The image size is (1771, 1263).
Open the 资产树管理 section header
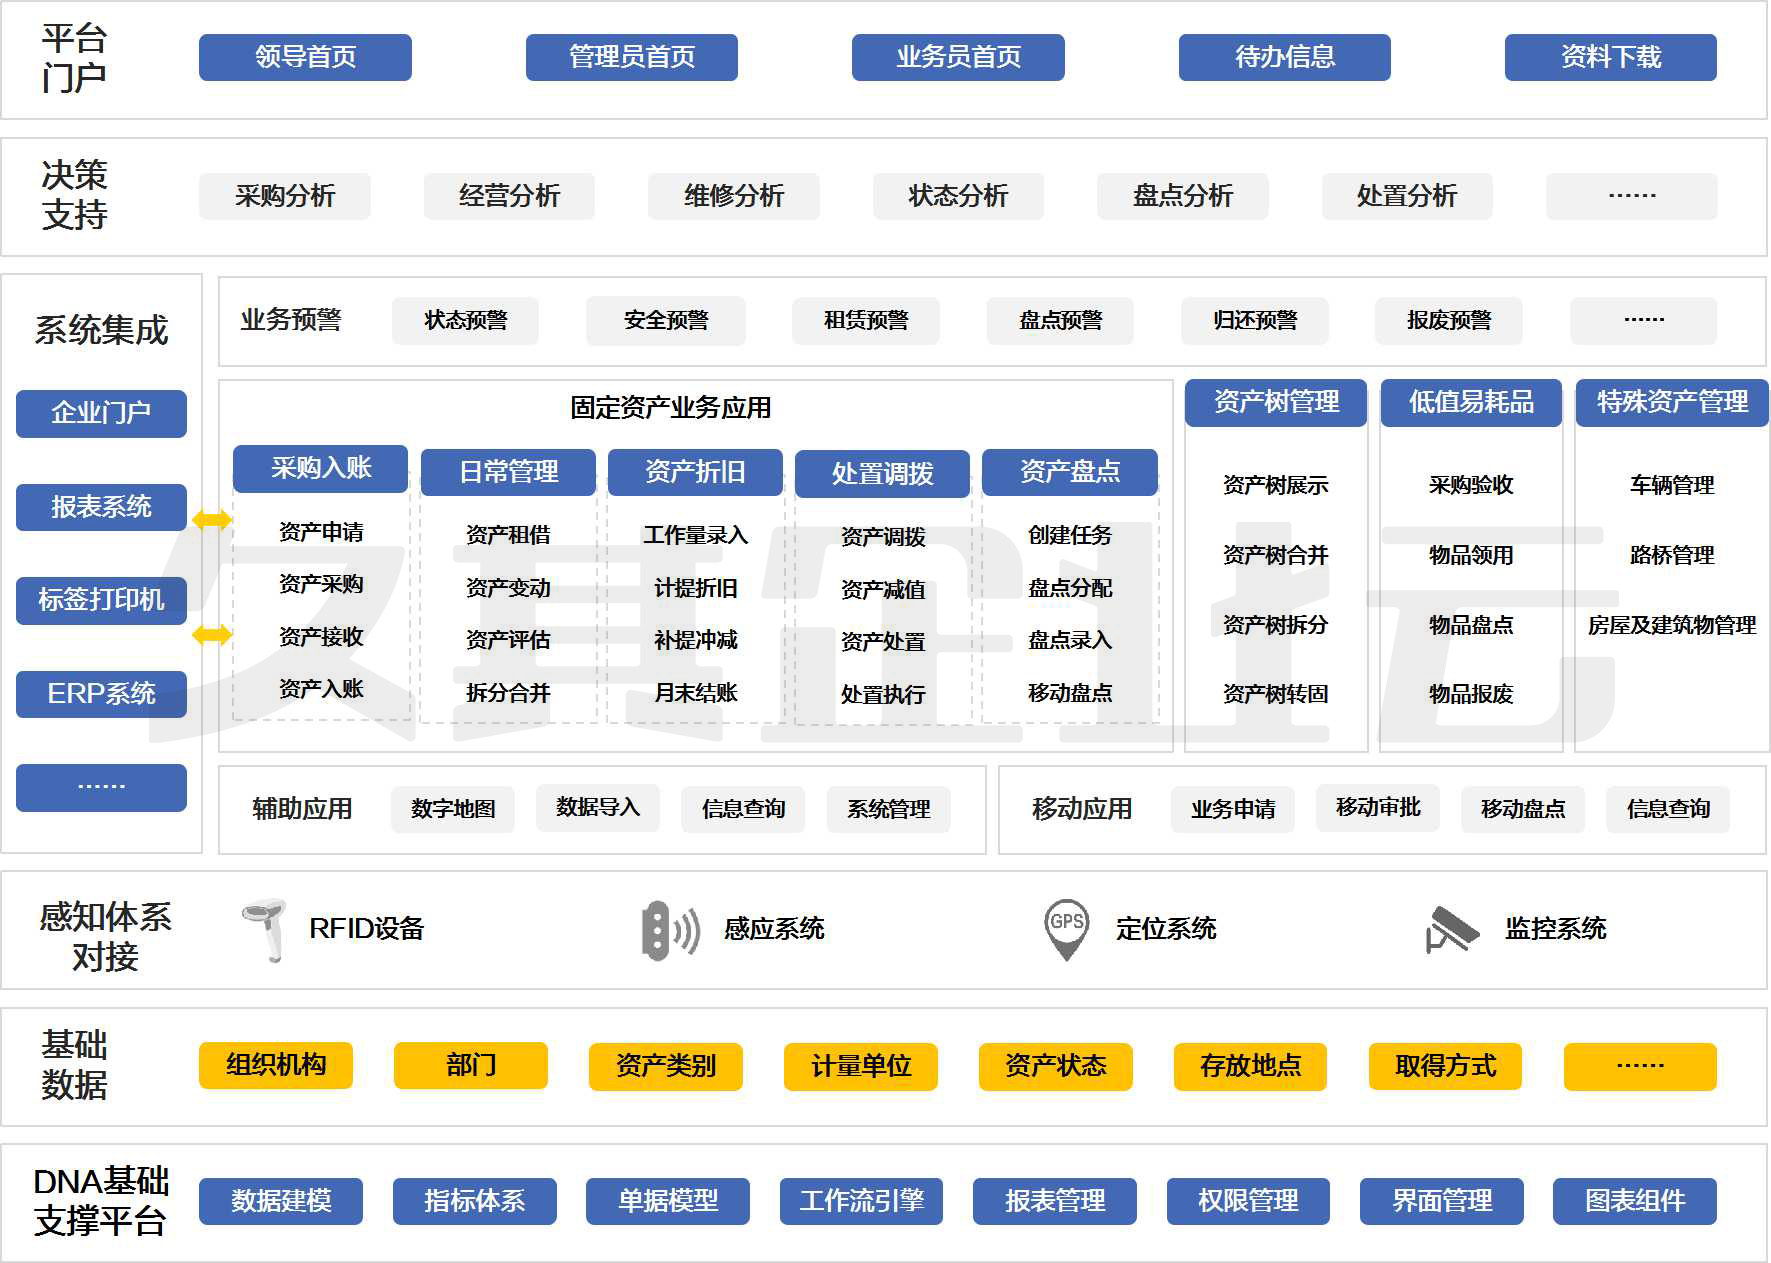(x=1276, y=402)
